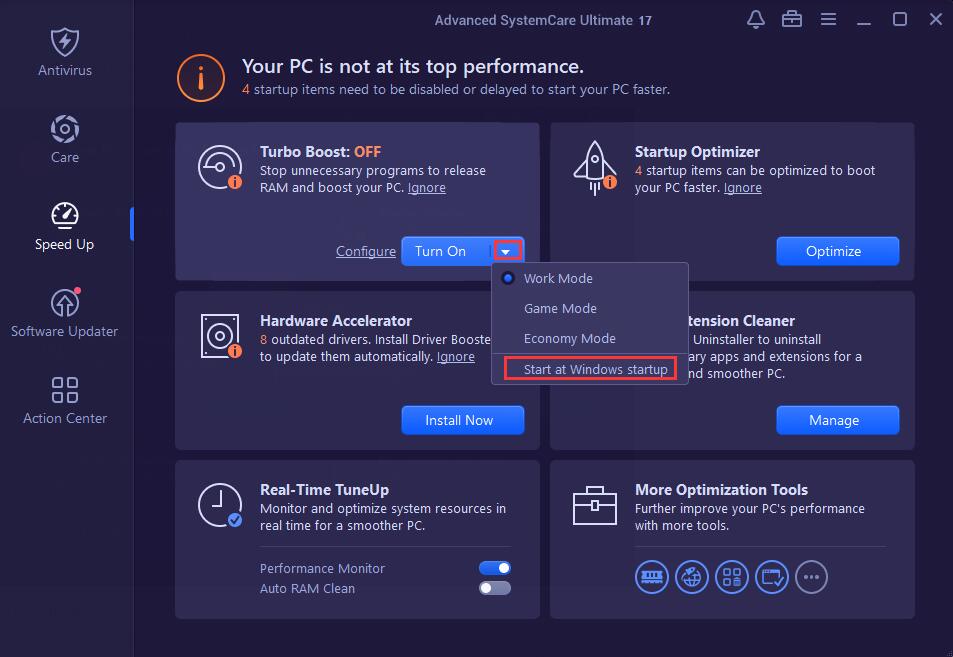Click the More Optimization Tools heading
The height and width of the screenshot is (657, 953).
[x=721, y=489]
